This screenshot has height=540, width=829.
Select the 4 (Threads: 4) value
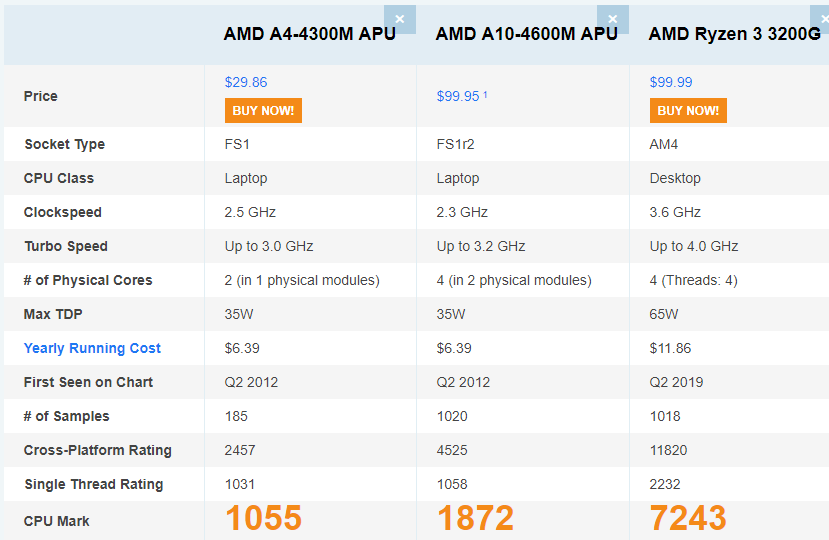[x=694, y=280]
